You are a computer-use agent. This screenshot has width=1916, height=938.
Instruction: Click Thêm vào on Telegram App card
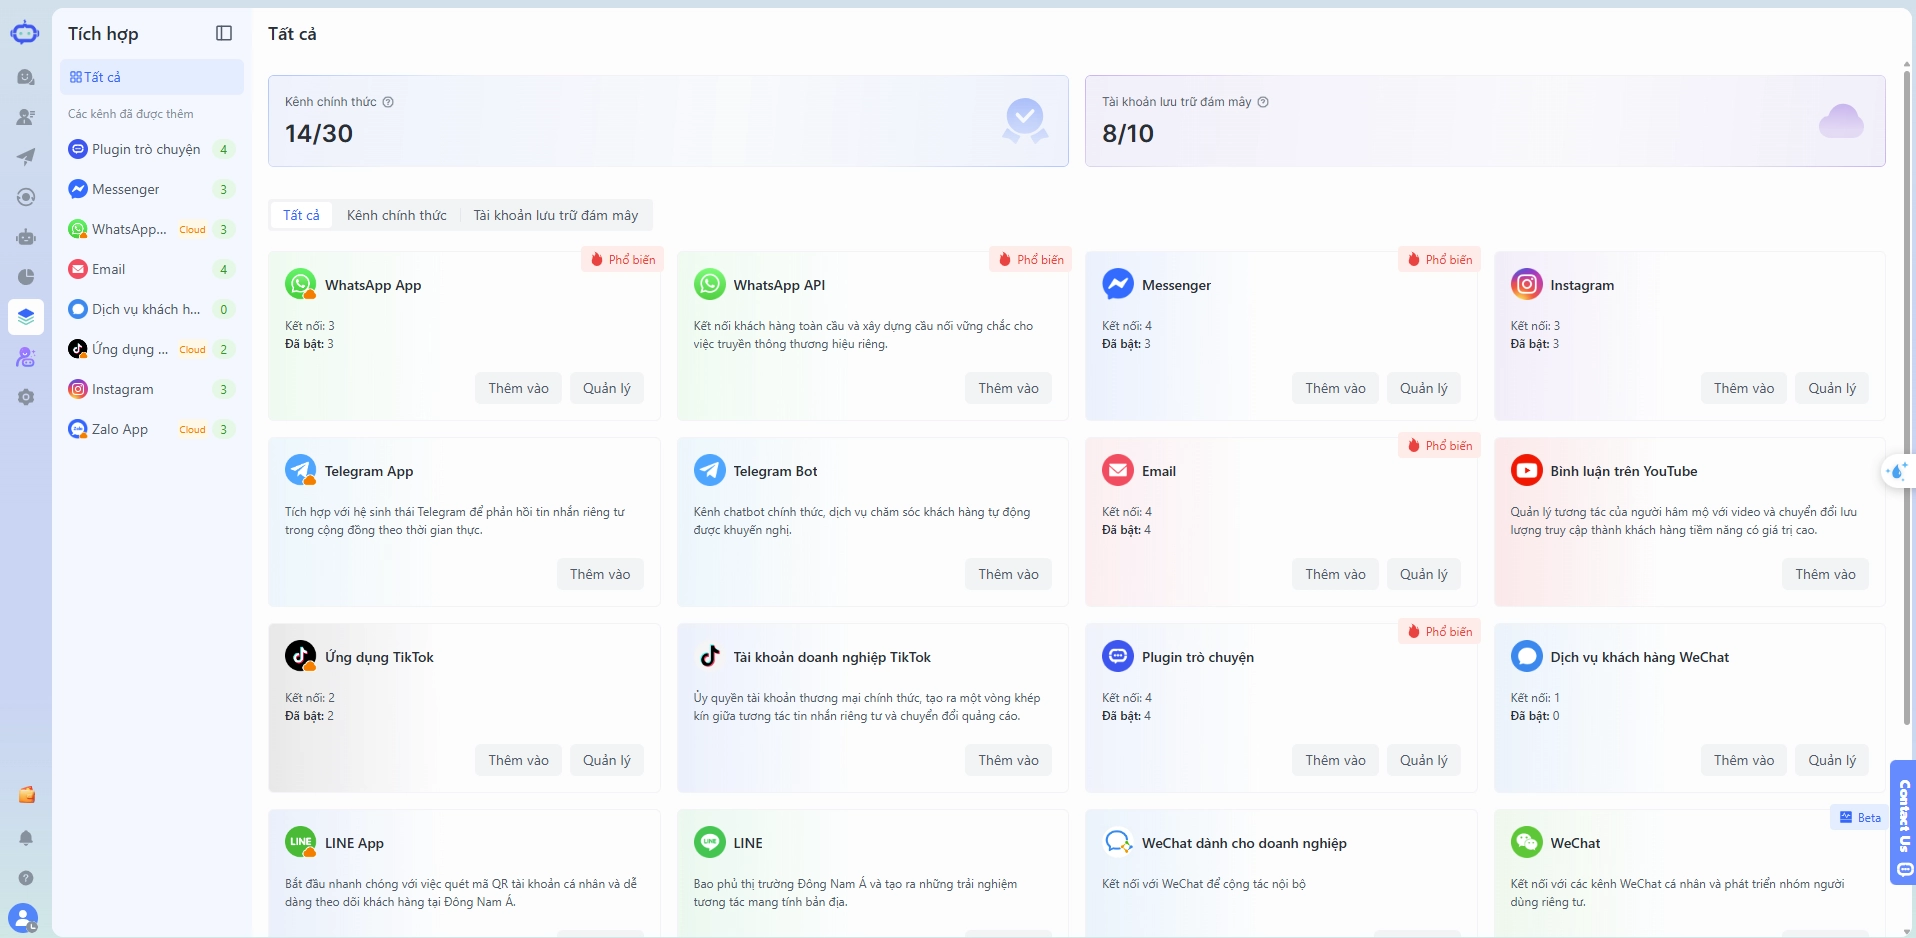point(600,574)
